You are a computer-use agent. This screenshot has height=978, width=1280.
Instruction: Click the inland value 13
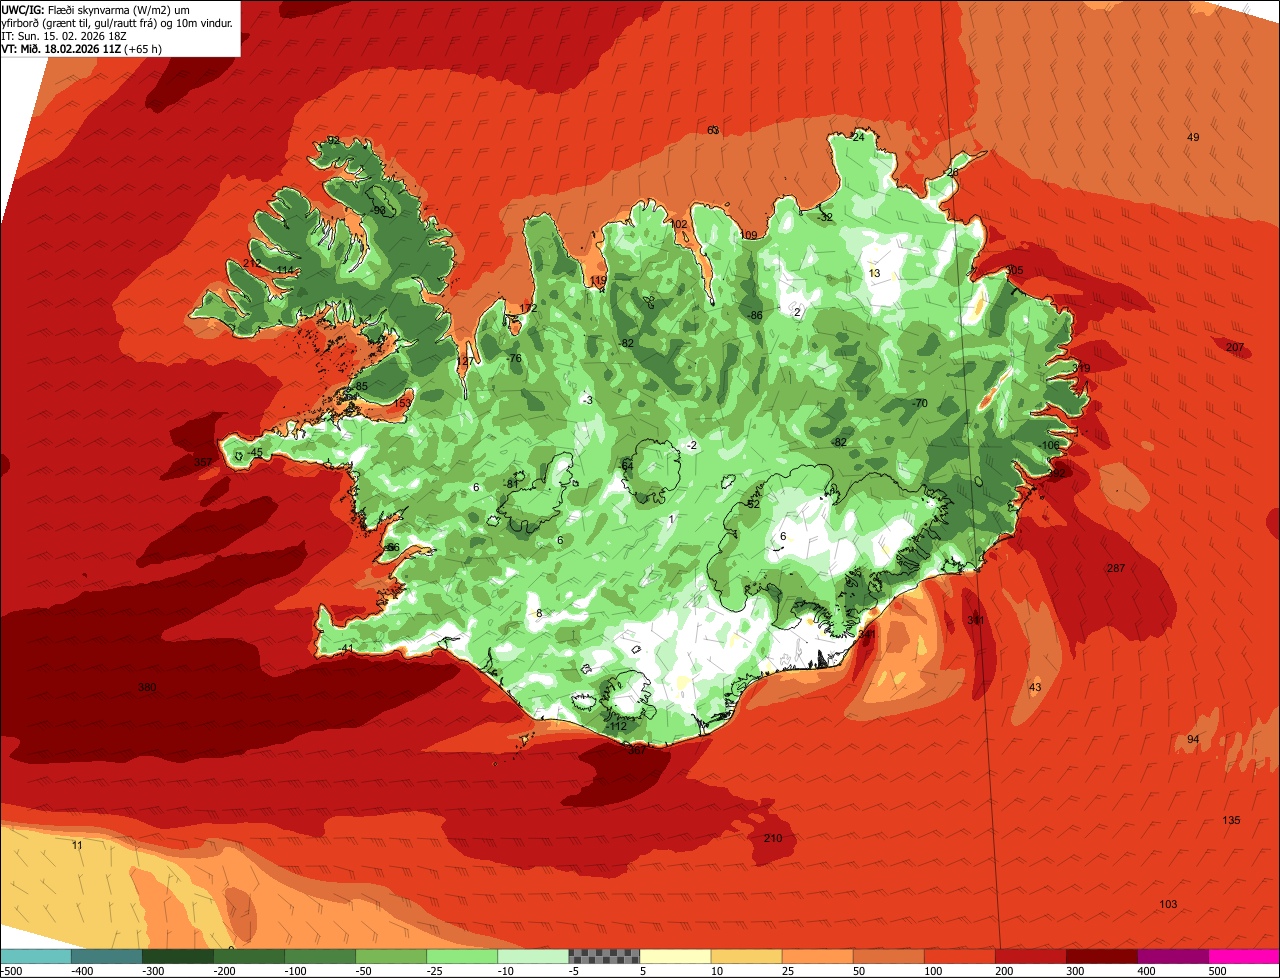874,273
